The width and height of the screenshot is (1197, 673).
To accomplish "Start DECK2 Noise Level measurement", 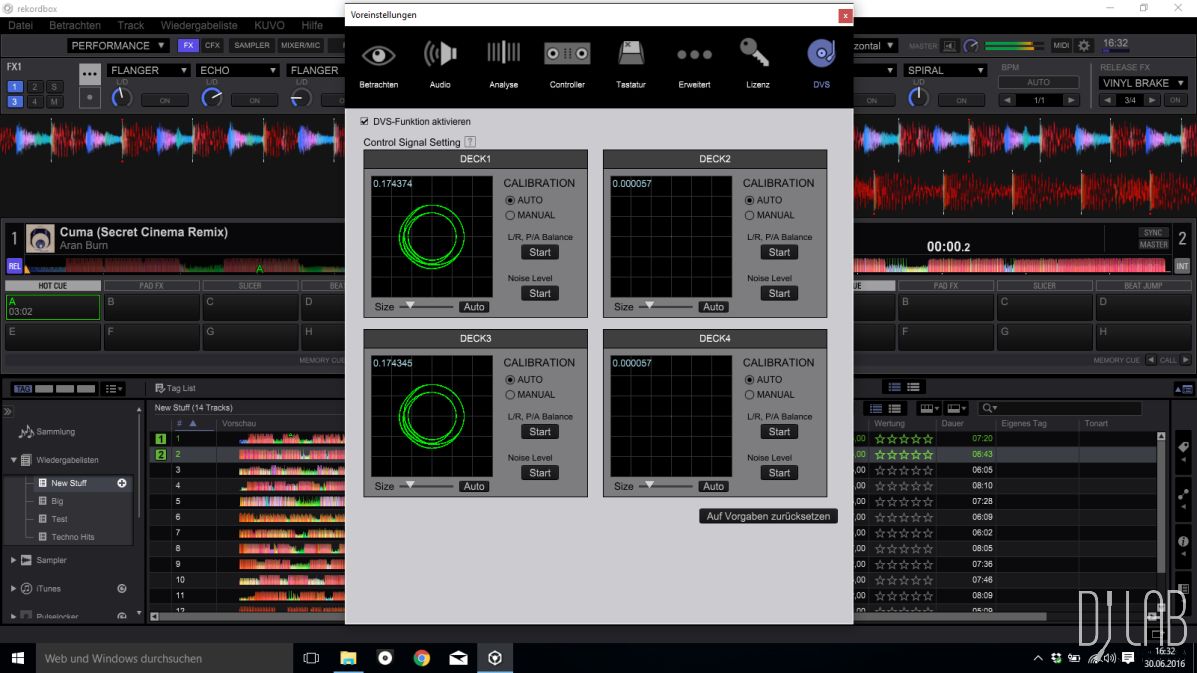I will (779, 293).
